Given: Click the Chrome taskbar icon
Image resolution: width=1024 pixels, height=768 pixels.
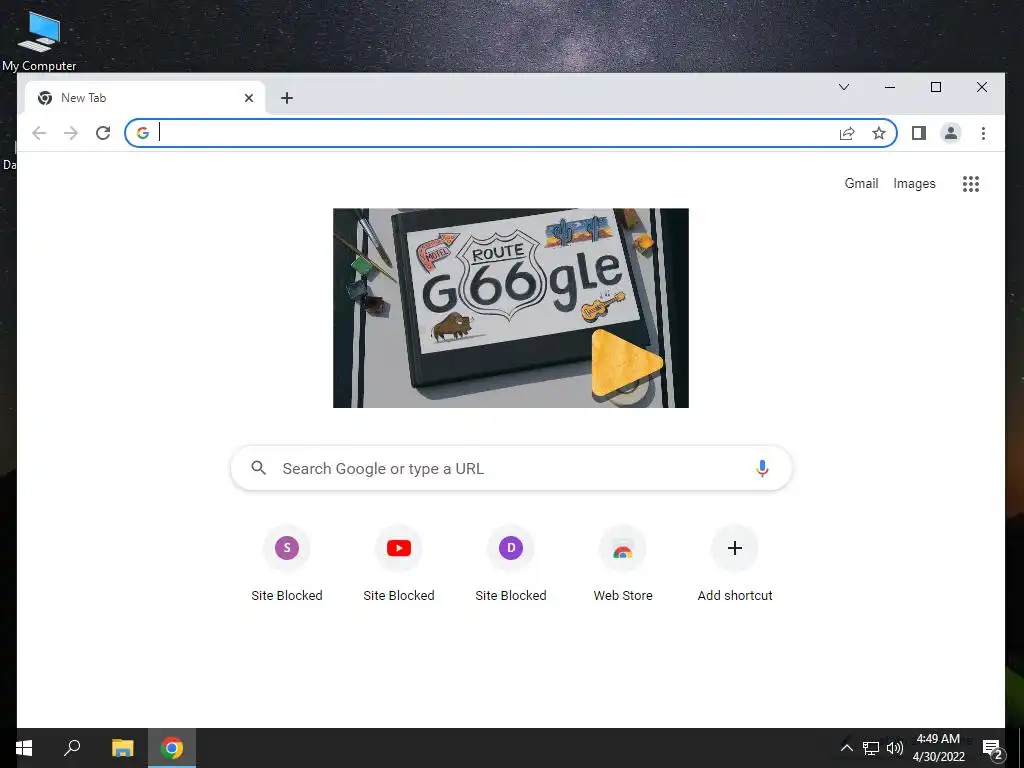Looking at the screenshot, I should click(x=172, y=748).
